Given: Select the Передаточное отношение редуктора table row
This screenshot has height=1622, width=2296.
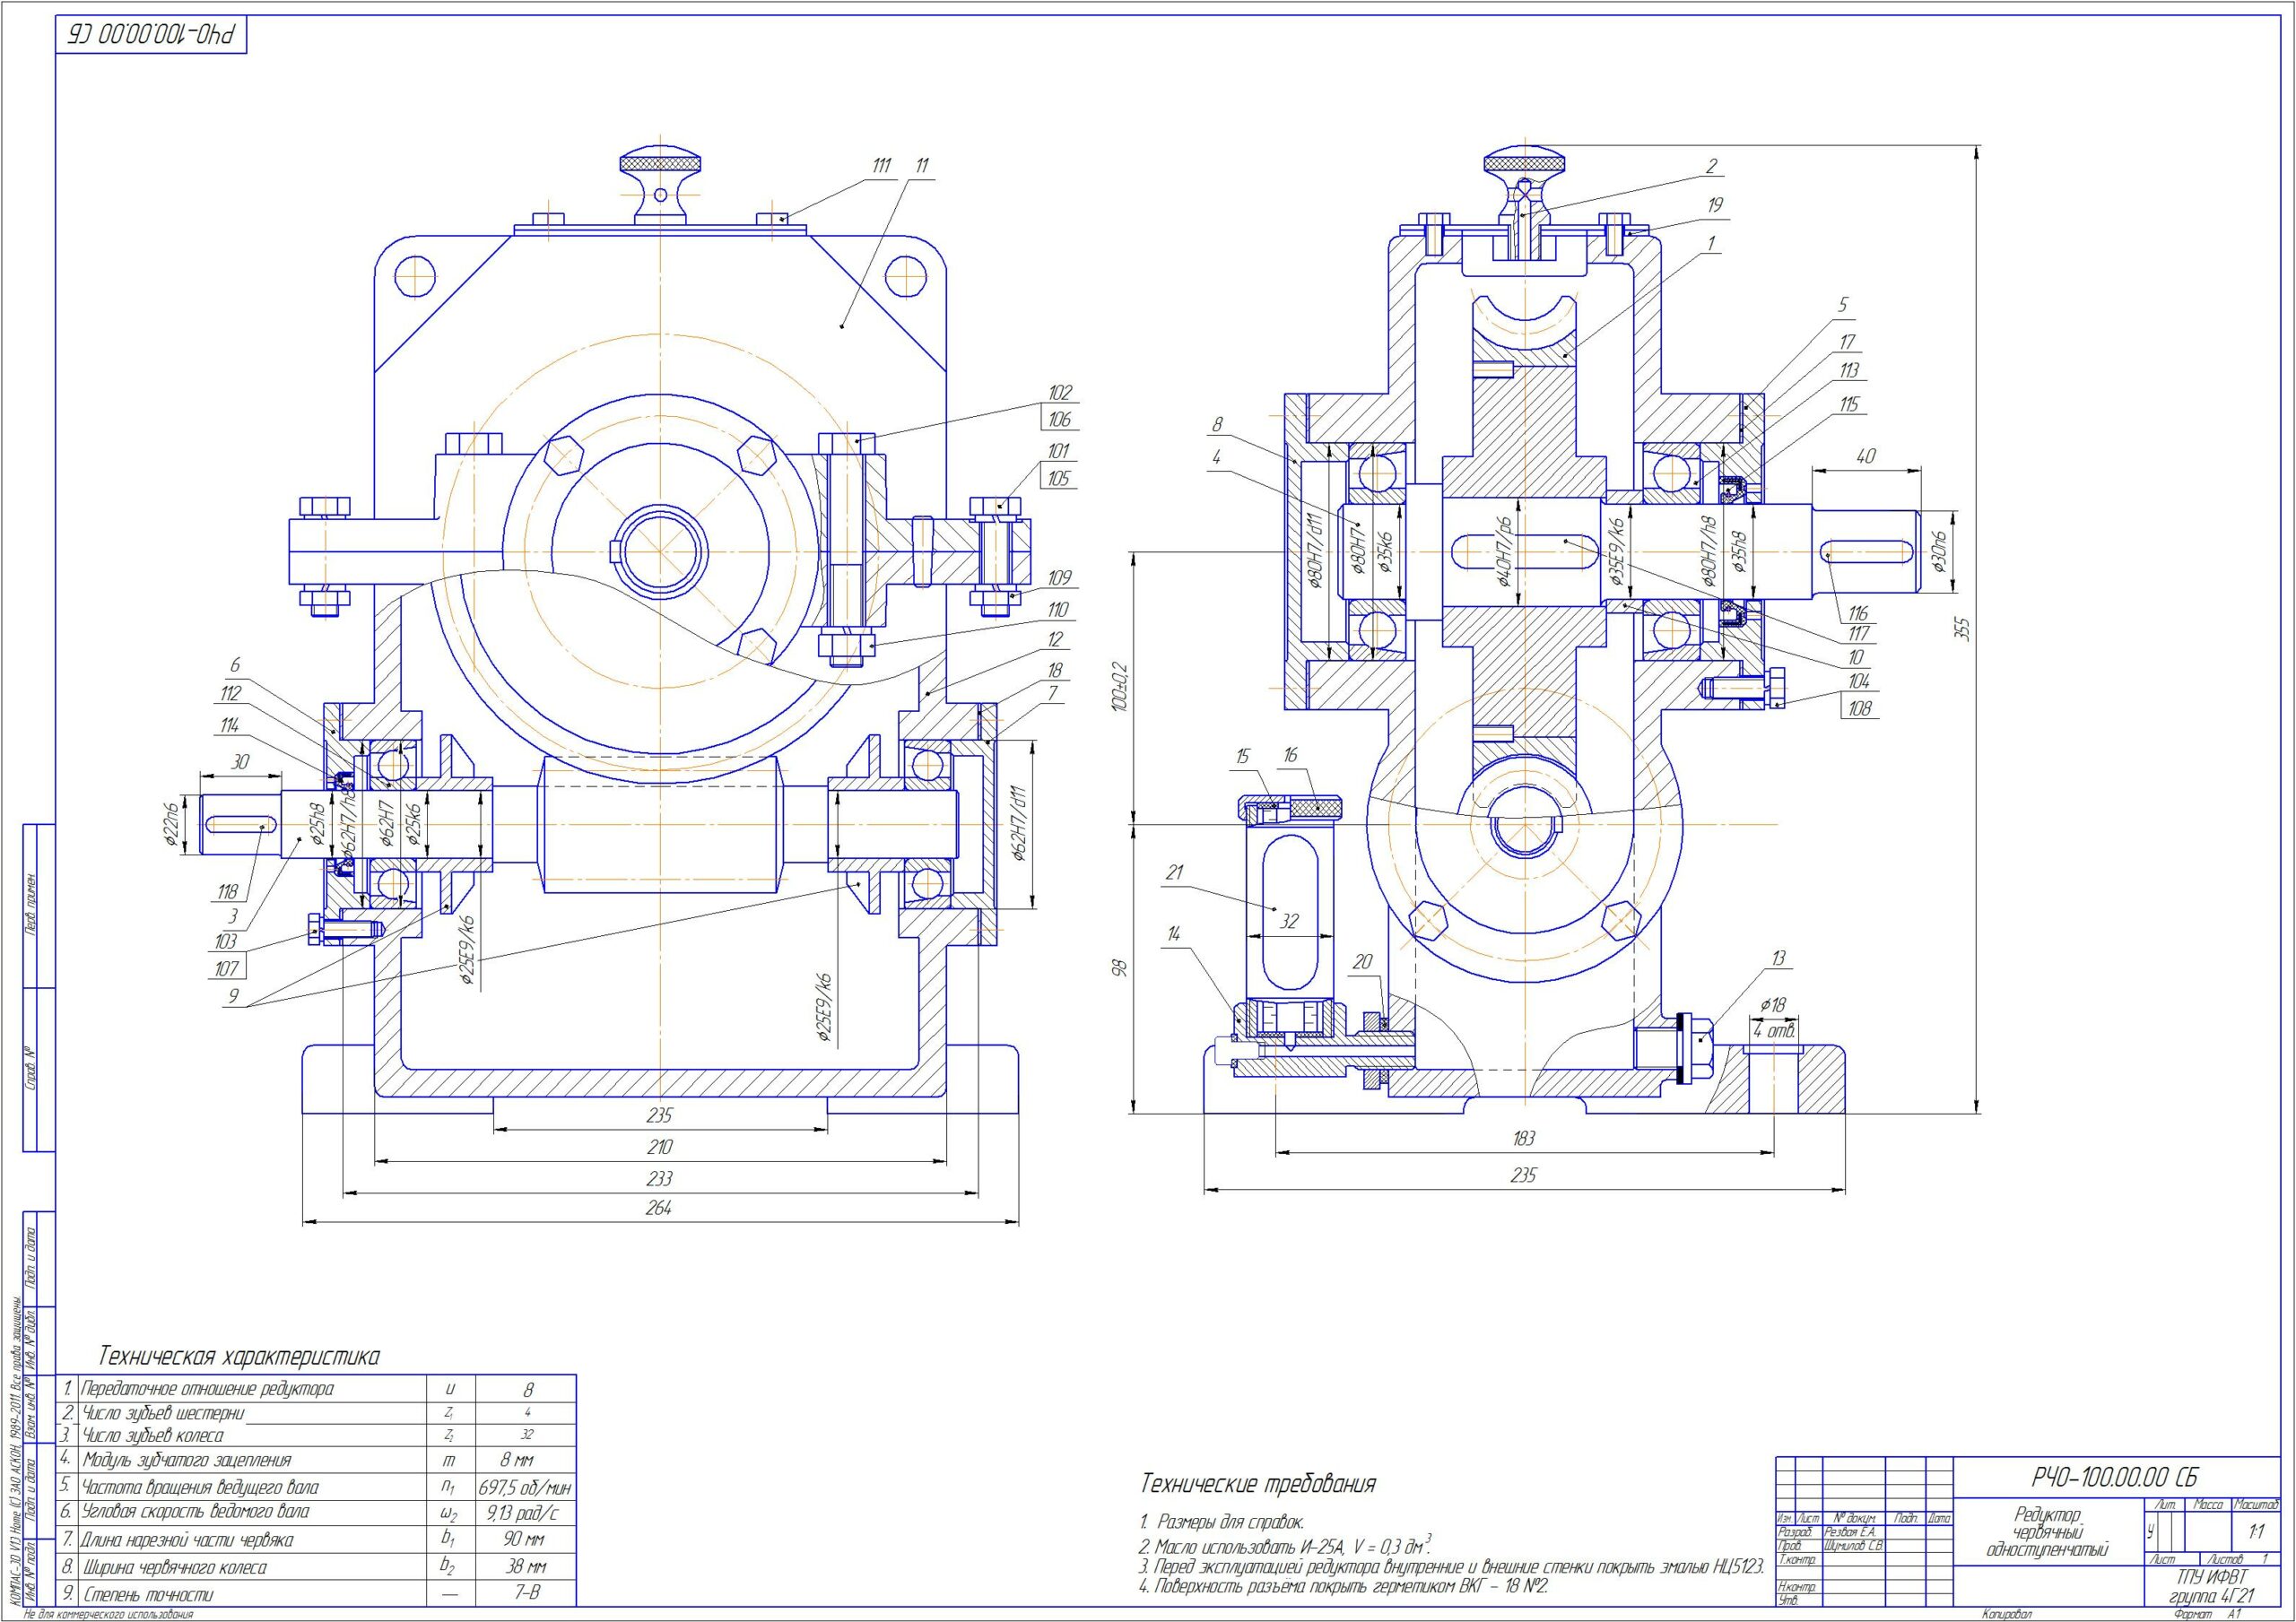Looking at the screenshot, I should point(317,1388).
